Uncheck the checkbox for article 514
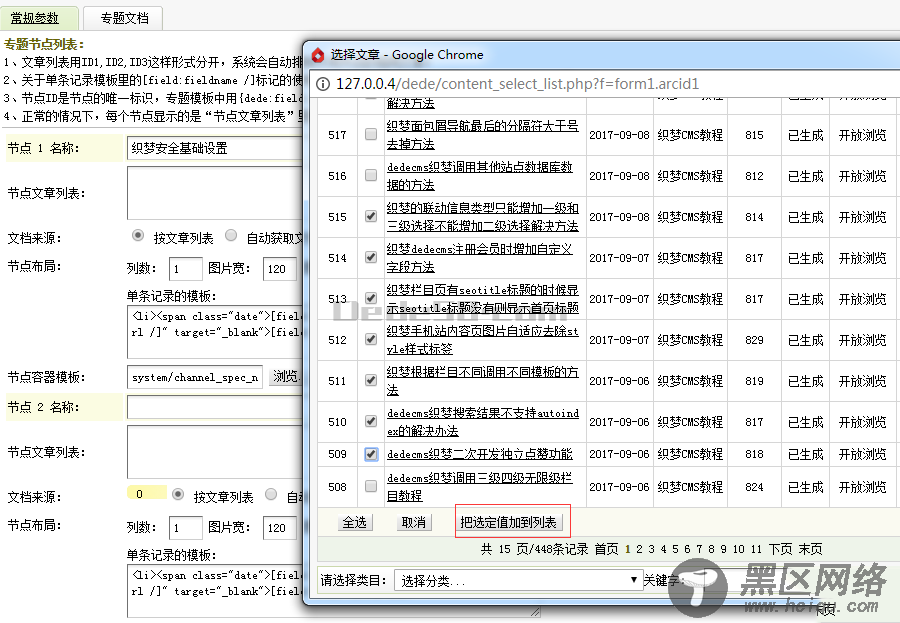Image resolution: width=900 pixels, height=623 pixels. pyautogui.click(x=371, y=257)
